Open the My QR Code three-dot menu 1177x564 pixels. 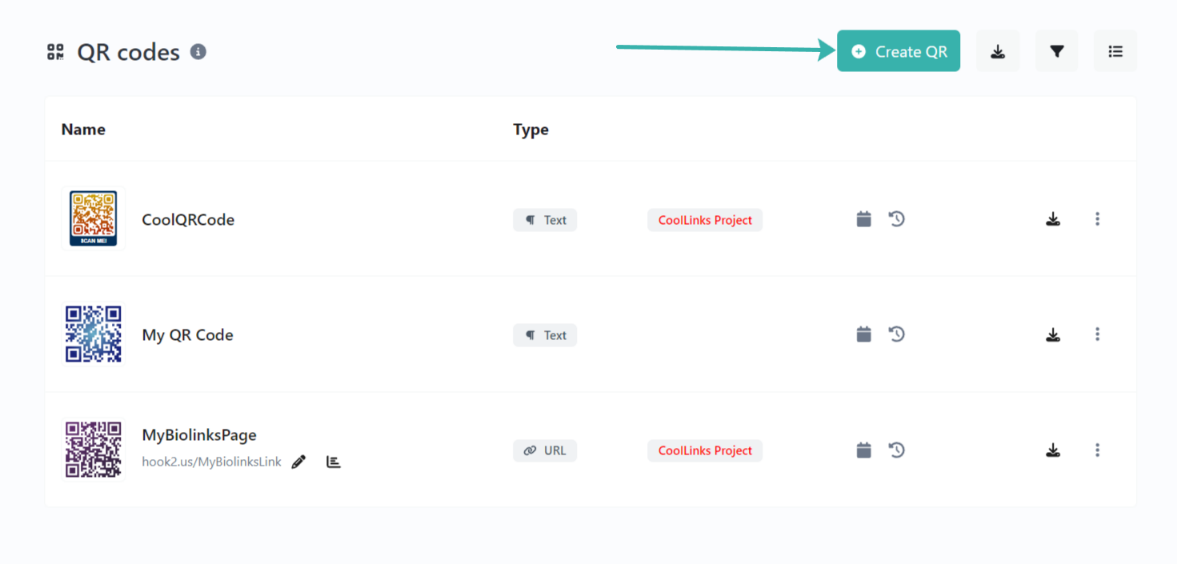click(1097, 334)
